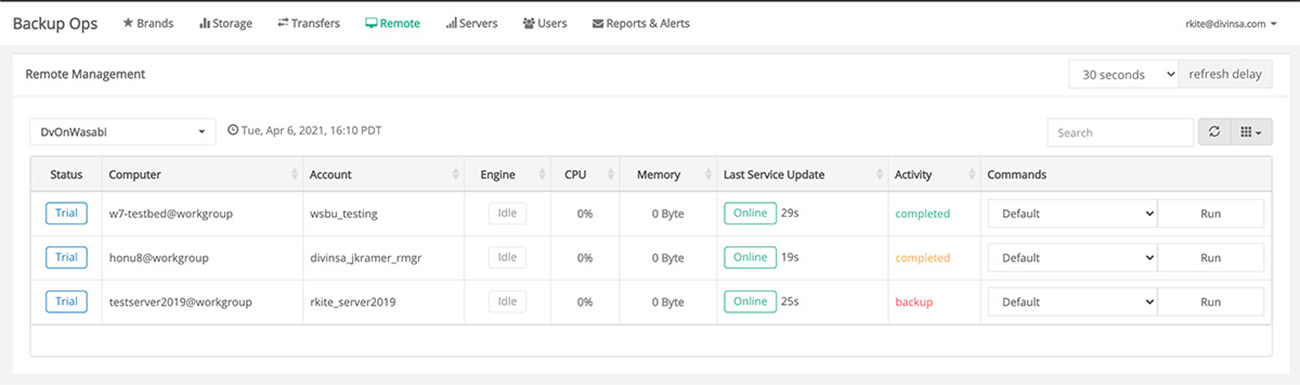Change the 30 seconds refresh delay dropdown
1300x385 pixels.
click(x=1123, y=74)
